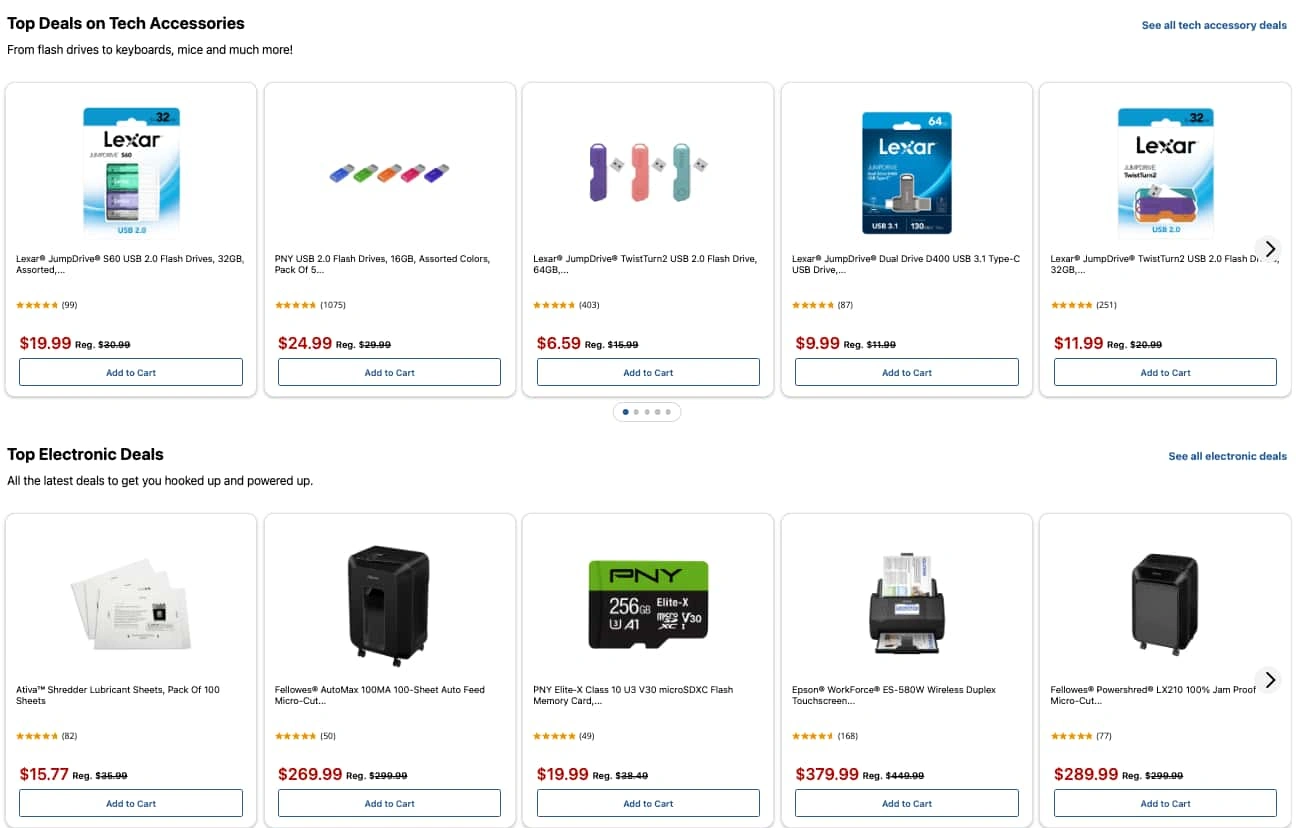The height and width of the screenshot is (828, 1296).
Task: Open star ratings for Epson WorkForce ES-580W
Action: pos(813,736)
